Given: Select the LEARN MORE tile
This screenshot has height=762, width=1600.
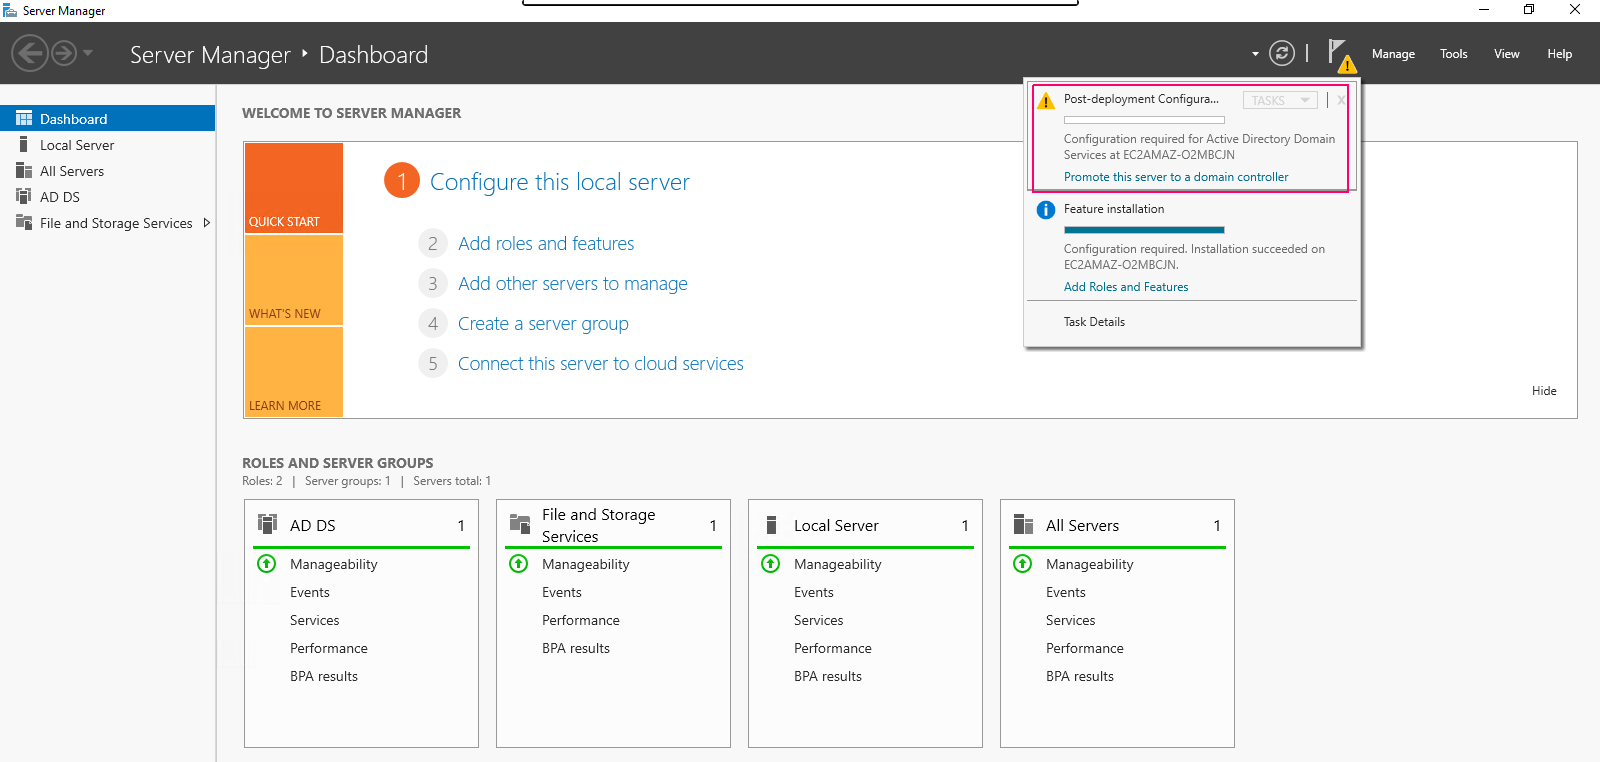Looking at the screenshot, I should (294, 372).
